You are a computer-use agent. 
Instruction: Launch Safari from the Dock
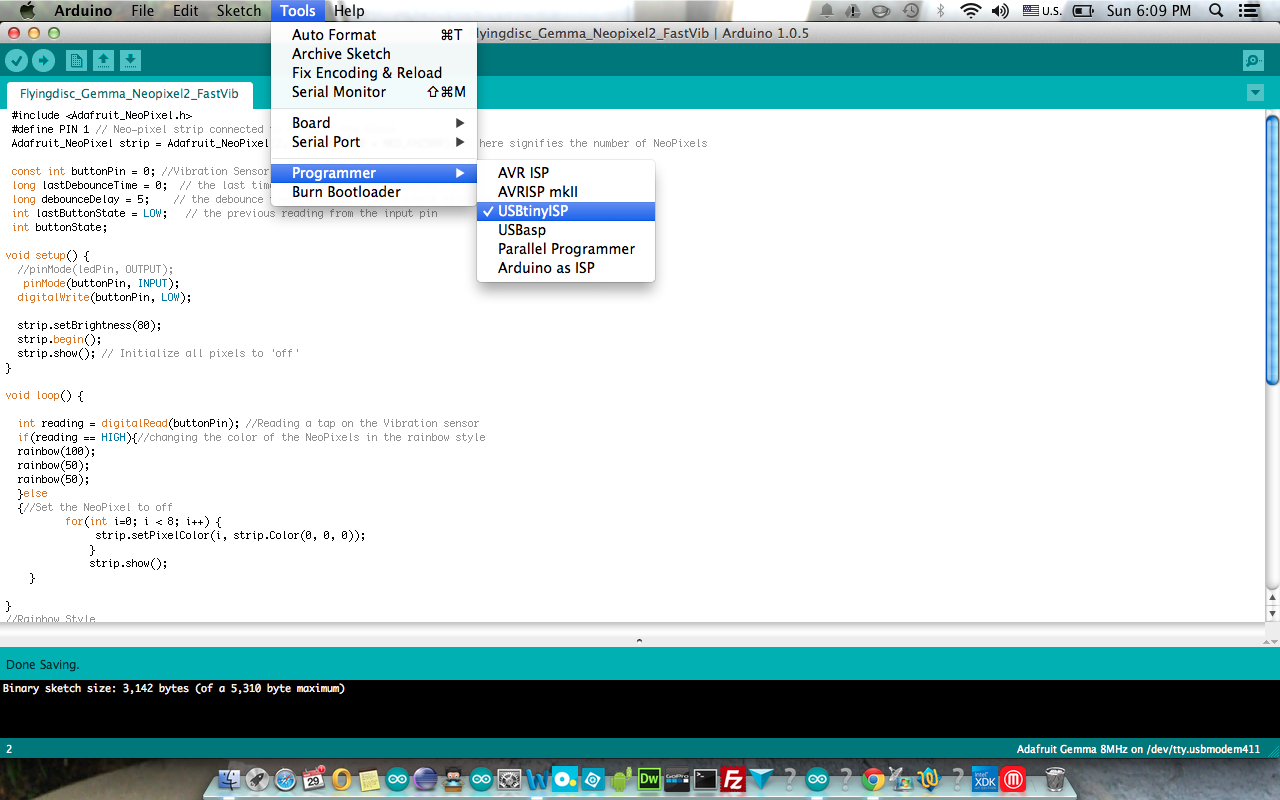click(x=285, y=779)
